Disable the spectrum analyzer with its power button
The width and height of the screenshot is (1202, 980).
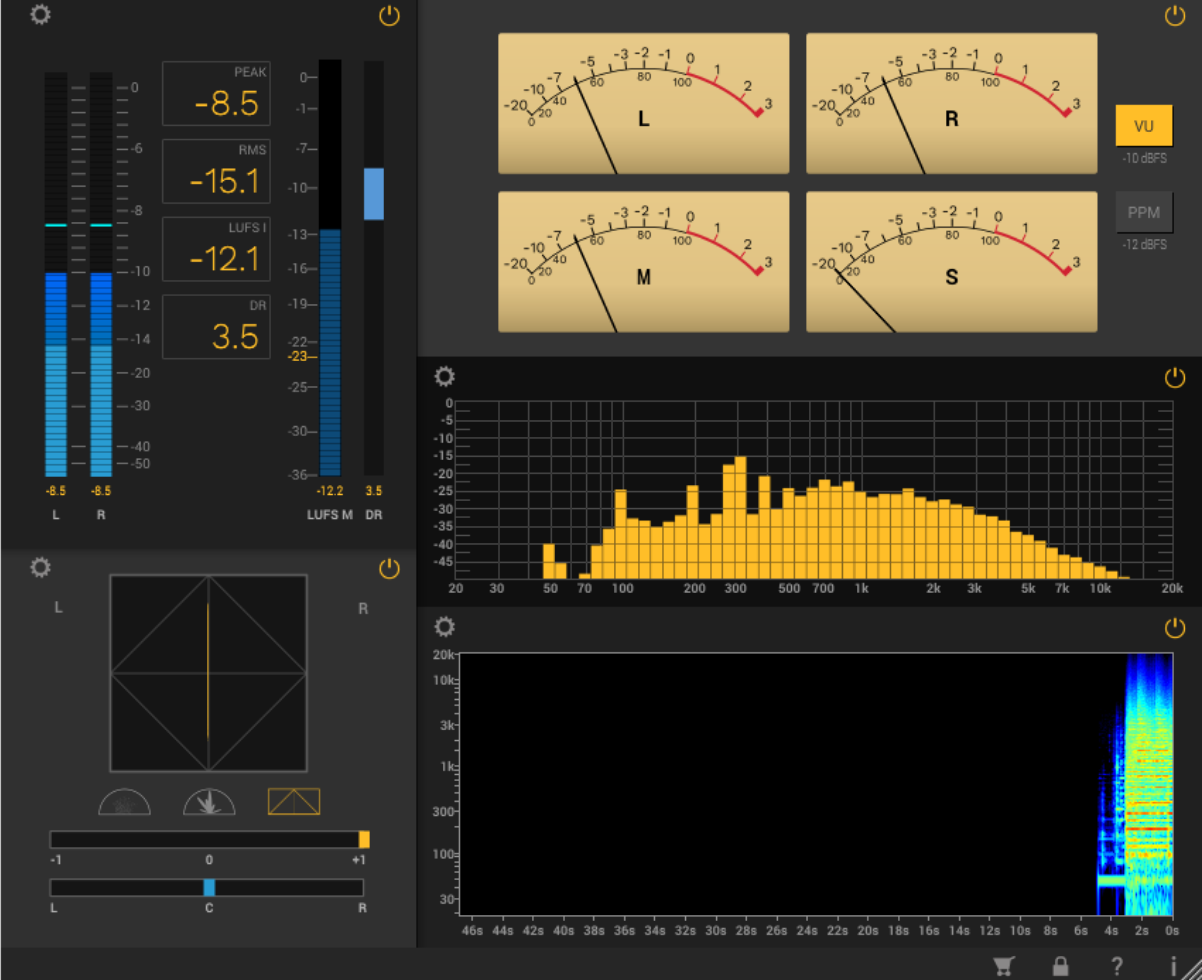point(1175,378)
